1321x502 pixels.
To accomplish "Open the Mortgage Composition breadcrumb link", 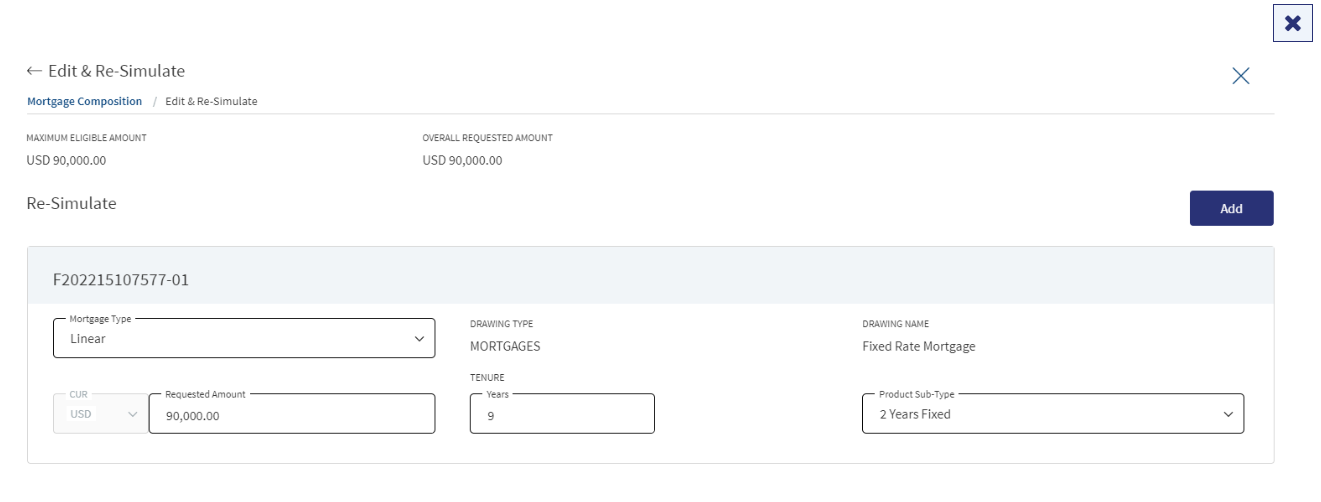I will point(85,101).
